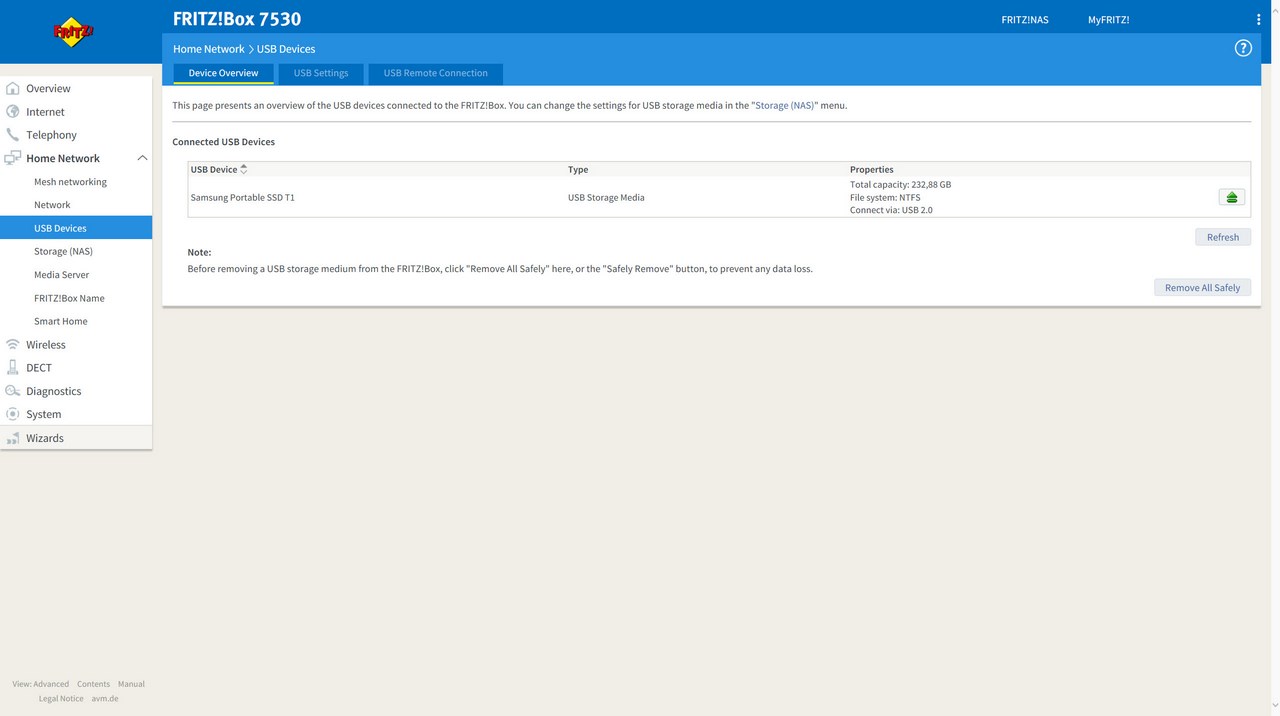Click the FRITZ!Box 7530 title
The height and width of the screenshot is (716, 1280).
coord(237,19)
